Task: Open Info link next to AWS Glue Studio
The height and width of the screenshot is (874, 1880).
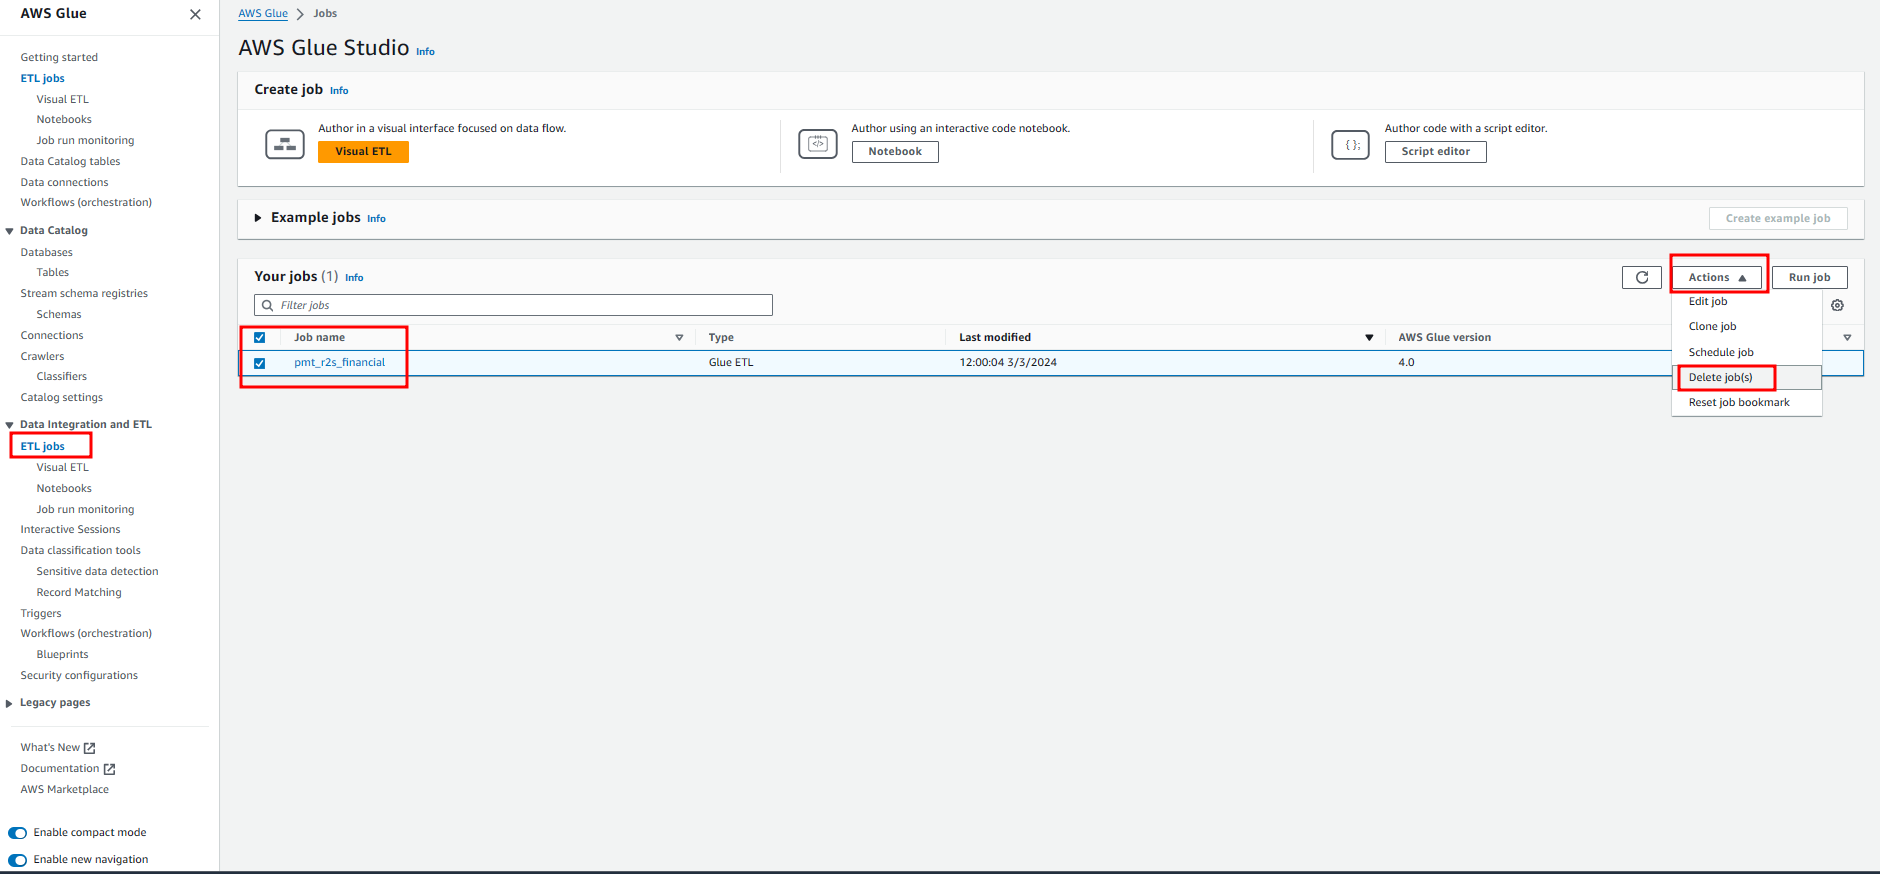Action: 425,52
